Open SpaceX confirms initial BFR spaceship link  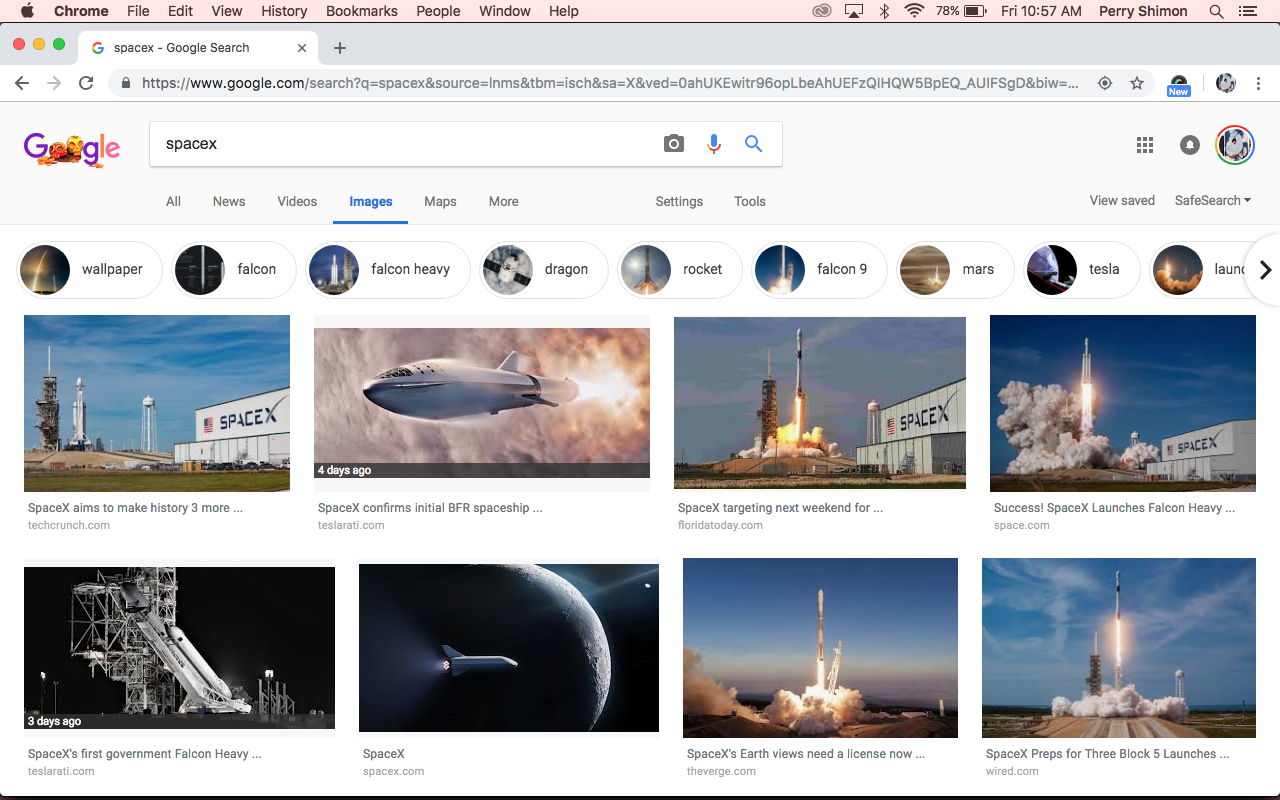click(x=430, y=508)
